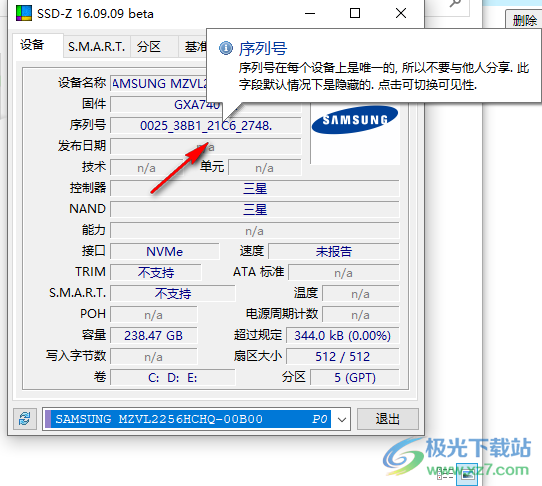Close the SSD-Z window
The width and height of the screenshot is (542, 486).
(401, 13)
